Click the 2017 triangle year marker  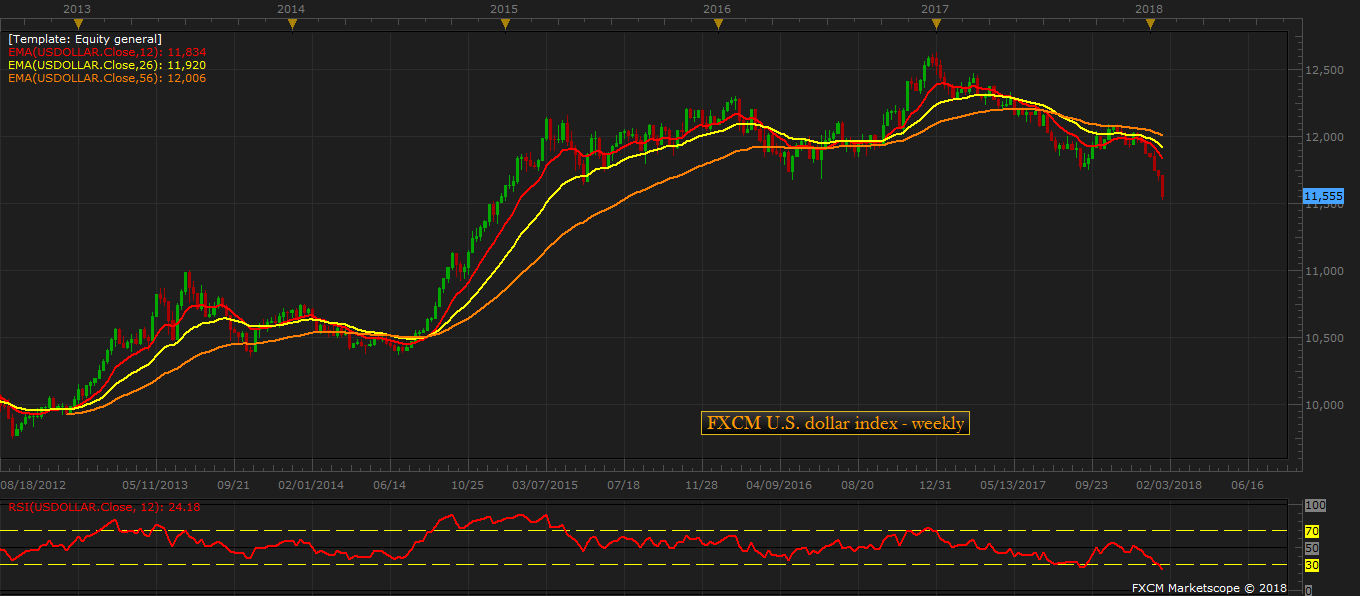[936, 25]
